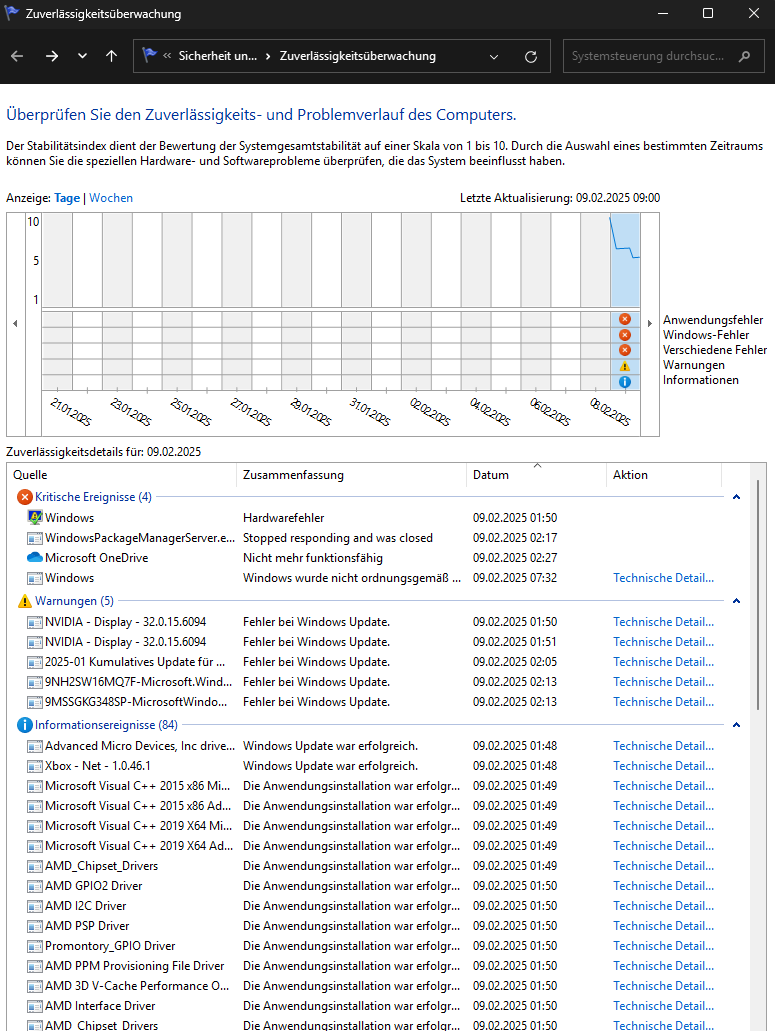Move chart to later dates arrow
The image size is (775, 1031).
(x=649, y=324)
